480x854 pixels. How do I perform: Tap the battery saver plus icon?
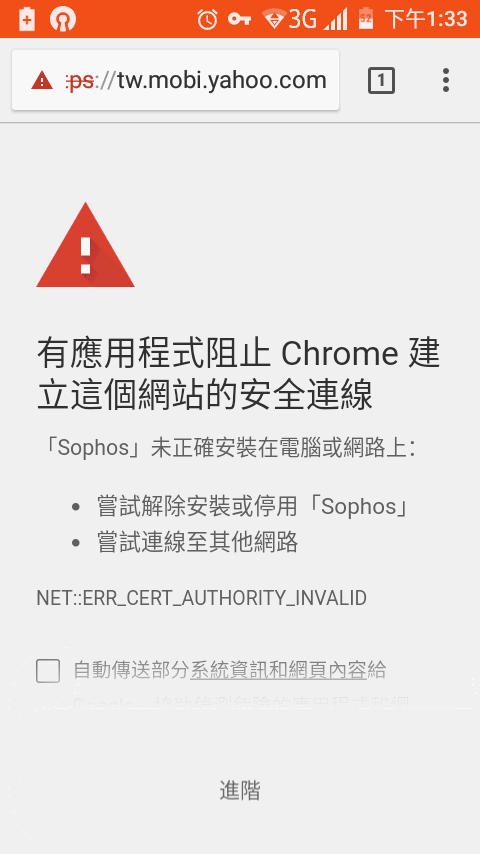27,20
